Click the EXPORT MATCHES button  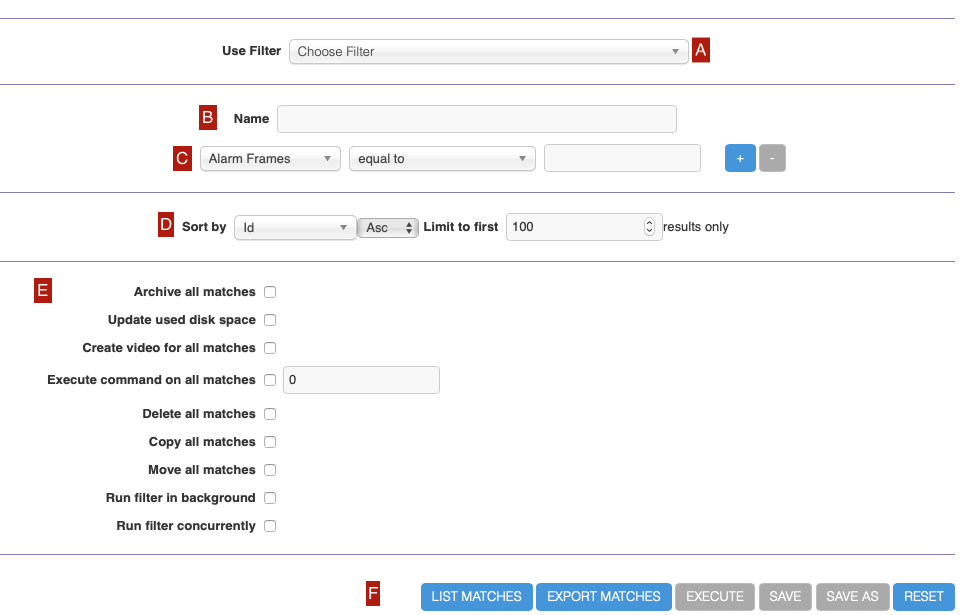click(604, 597)
